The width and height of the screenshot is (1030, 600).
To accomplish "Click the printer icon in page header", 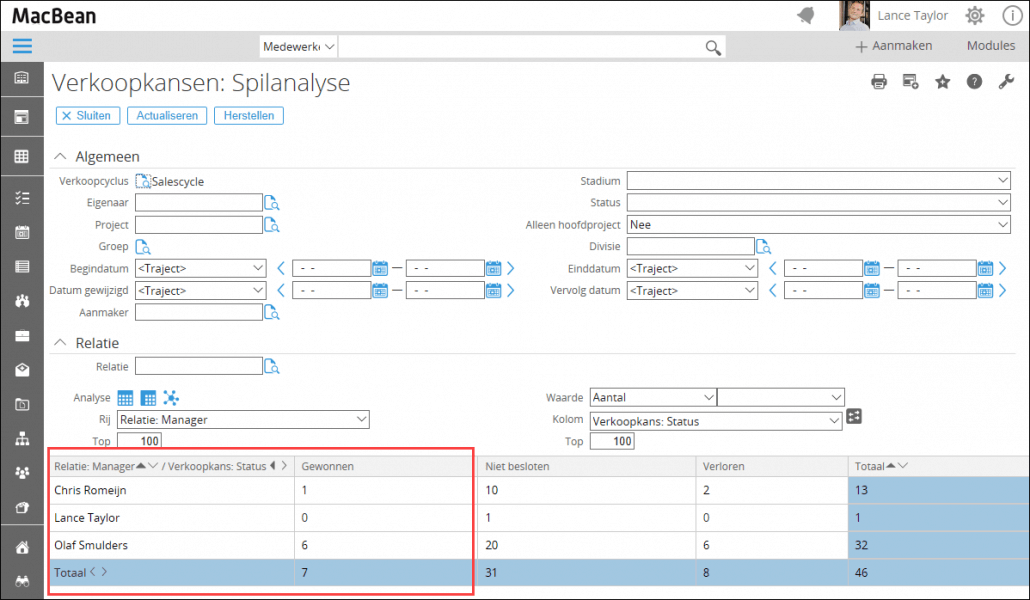I will [x=879, y=82].
